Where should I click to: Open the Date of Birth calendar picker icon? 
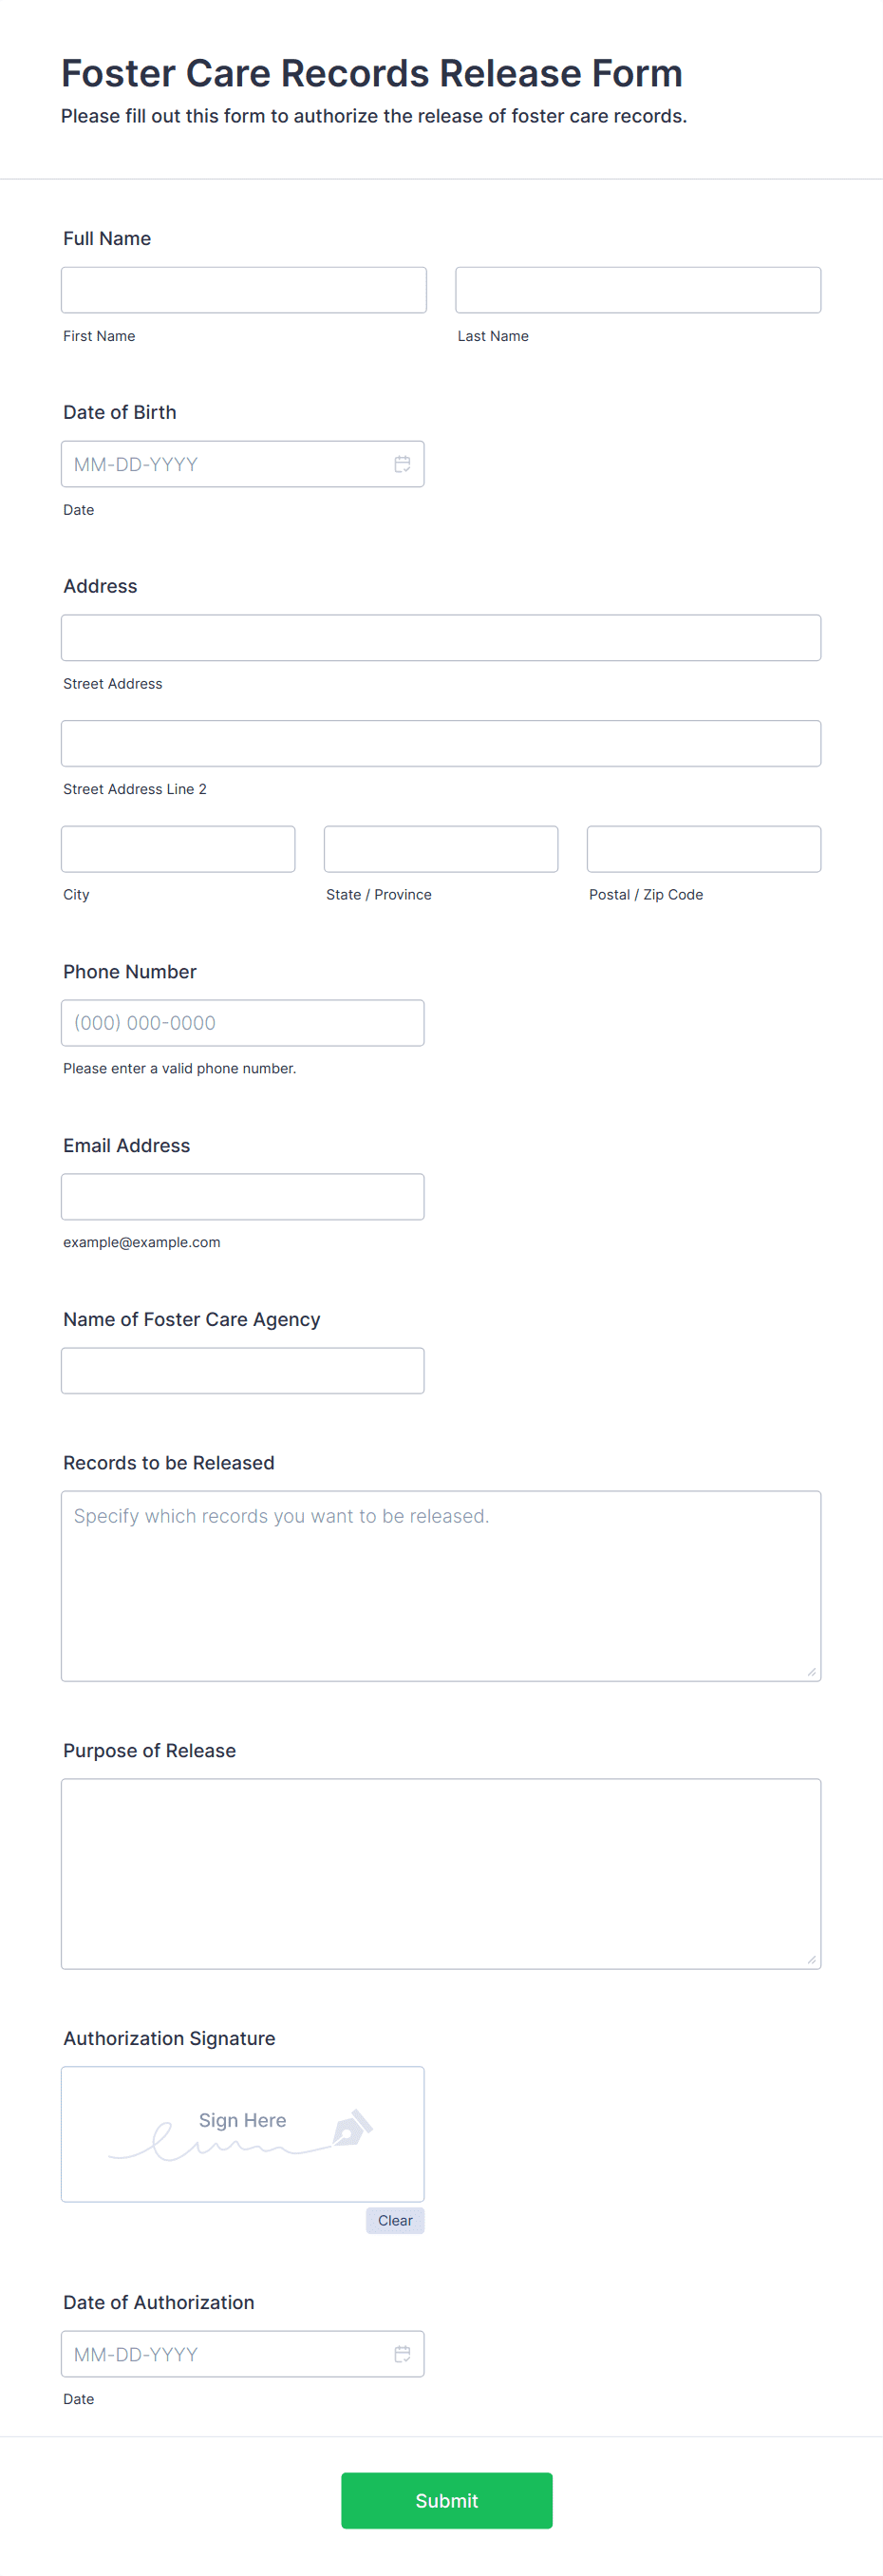402,464
